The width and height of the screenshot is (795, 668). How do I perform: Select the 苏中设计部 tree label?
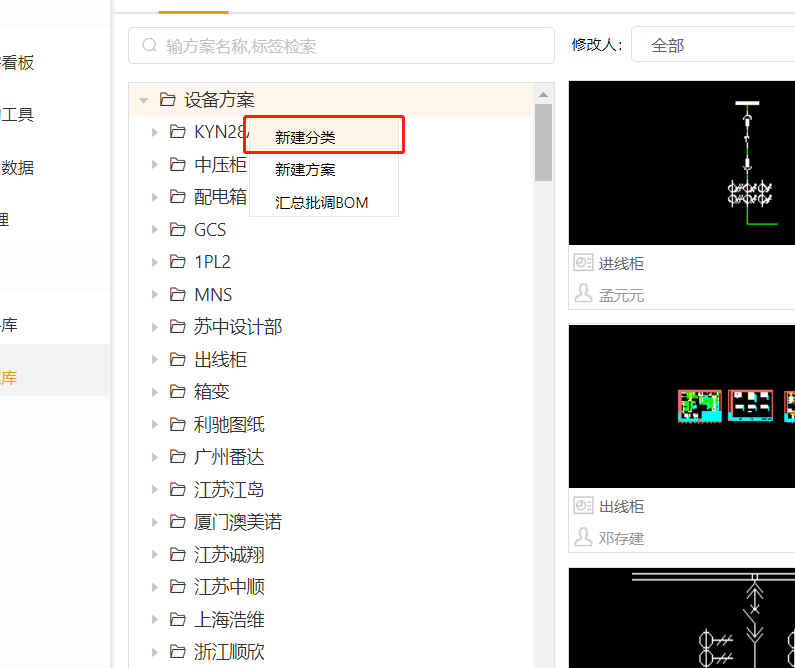click(x=238, y=327)
